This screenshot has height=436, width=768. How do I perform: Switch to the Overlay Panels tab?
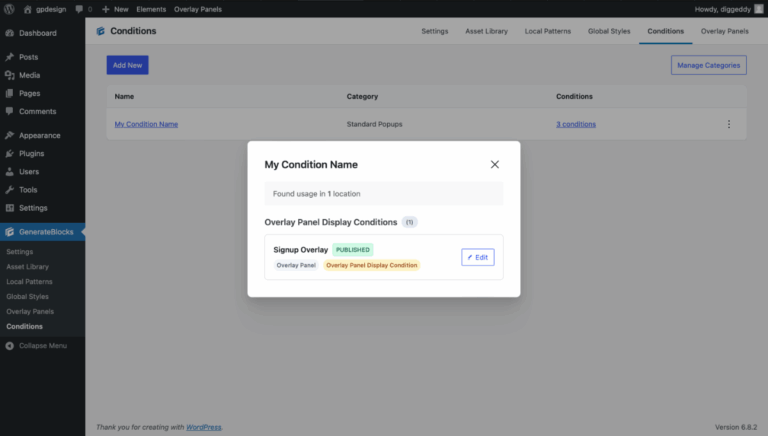(x=724, y=31)
